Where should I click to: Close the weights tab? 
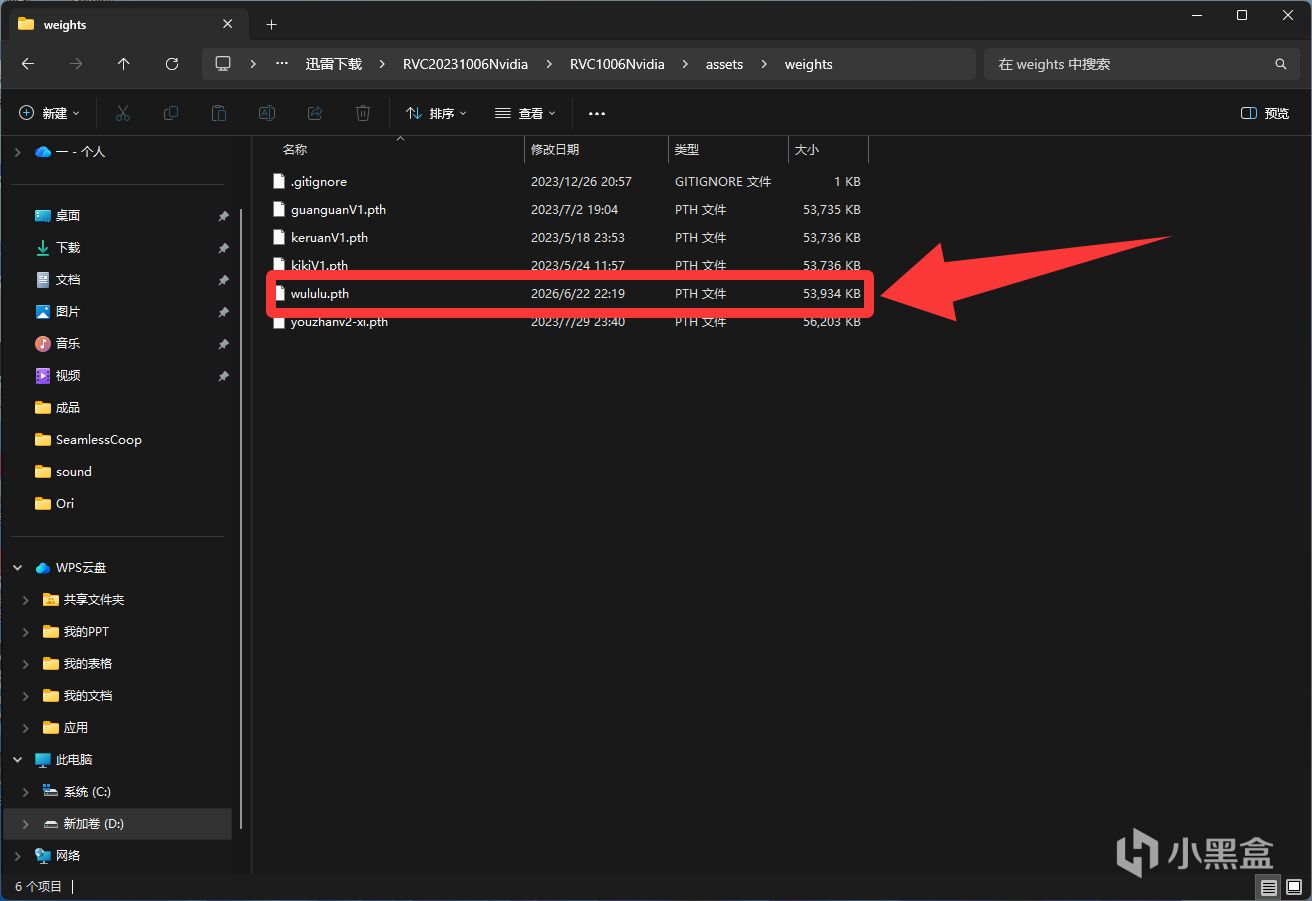coord(228,24)
